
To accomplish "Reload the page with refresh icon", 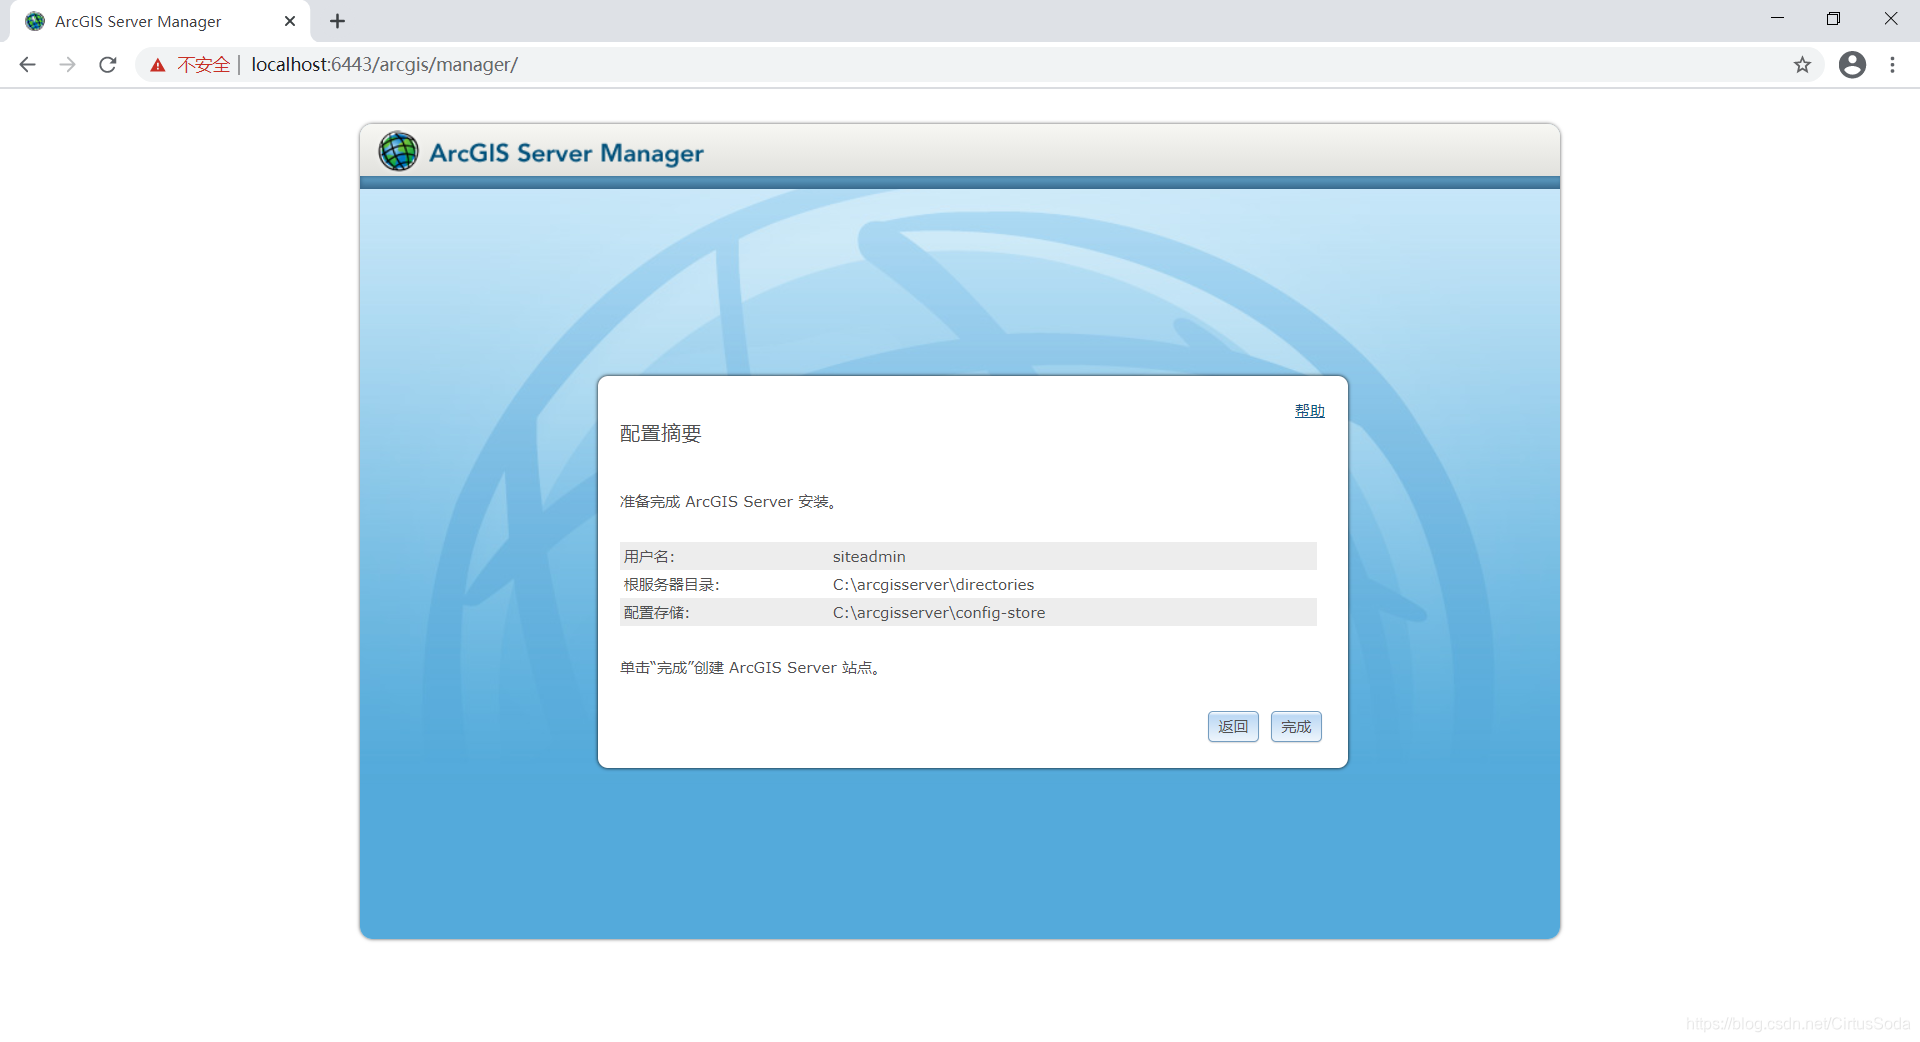I will coord(108,65).
